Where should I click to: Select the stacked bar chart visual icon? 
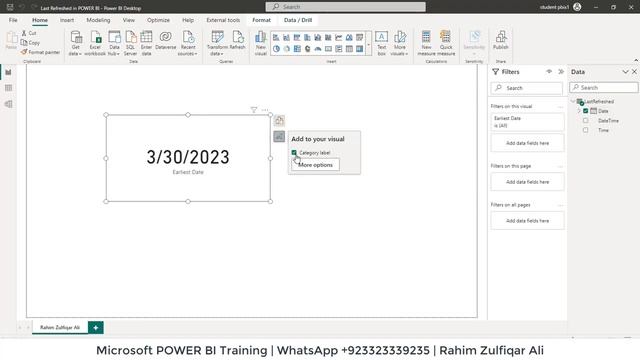[276, 38]
